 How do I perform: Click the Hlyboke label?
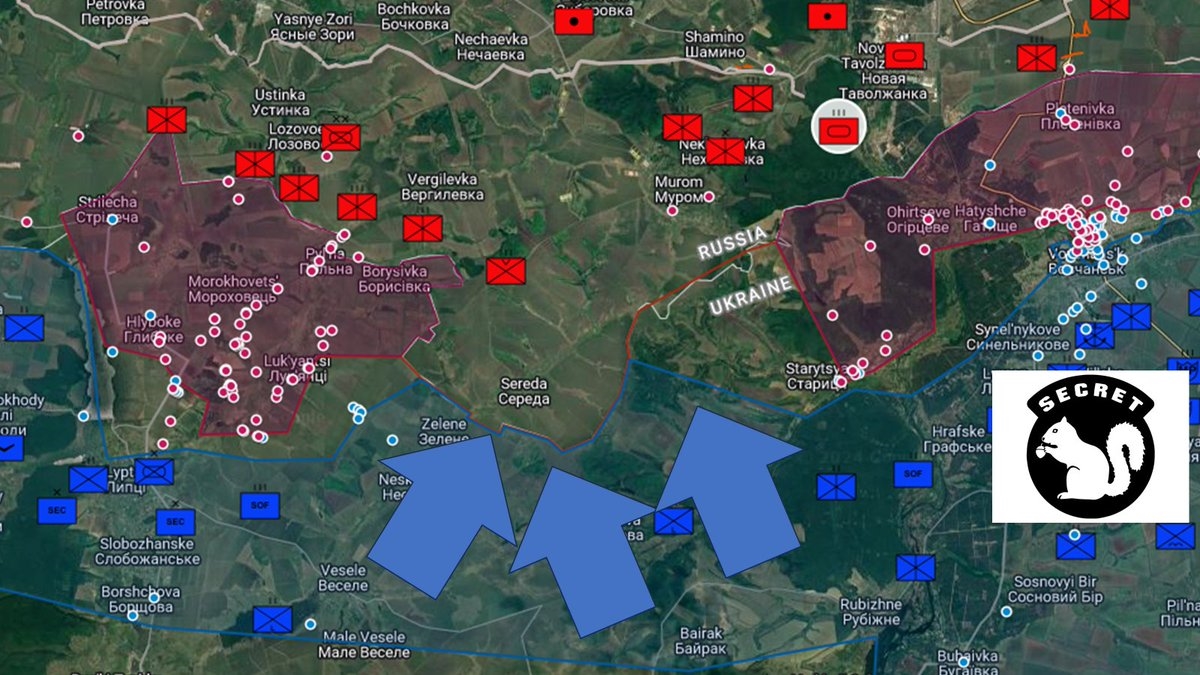153,329
